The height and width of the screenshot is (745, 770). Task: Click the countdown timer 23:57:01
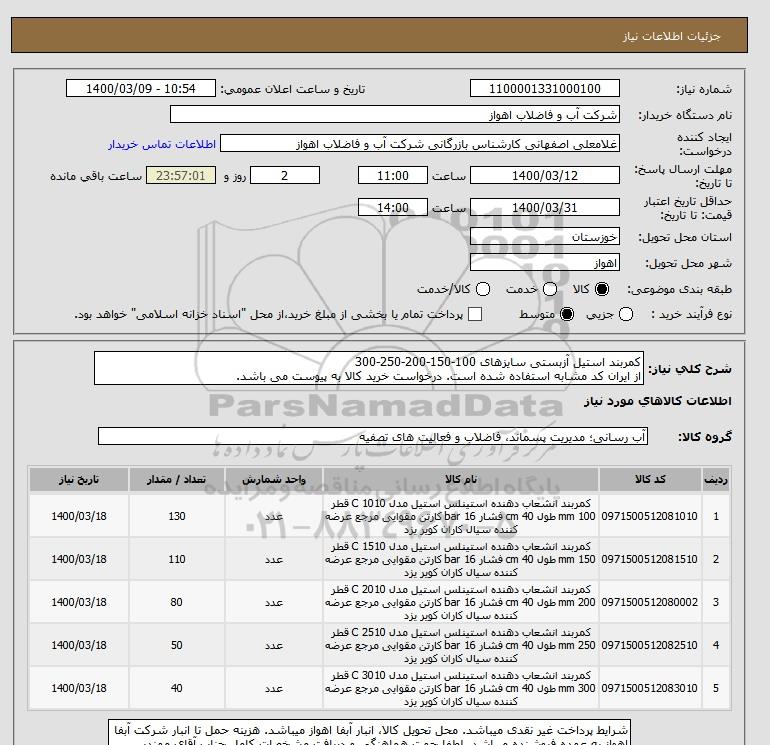click(180, 175)
